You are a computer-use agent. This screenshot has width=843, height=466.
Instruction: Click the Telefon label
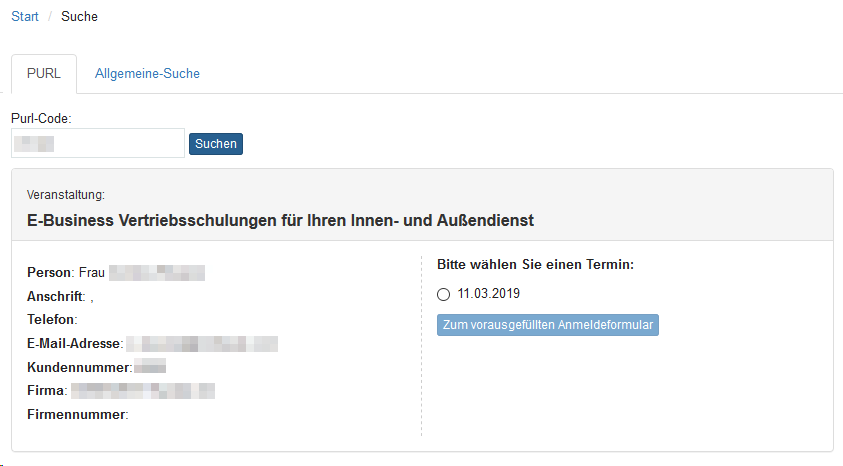tap(52, 320)
